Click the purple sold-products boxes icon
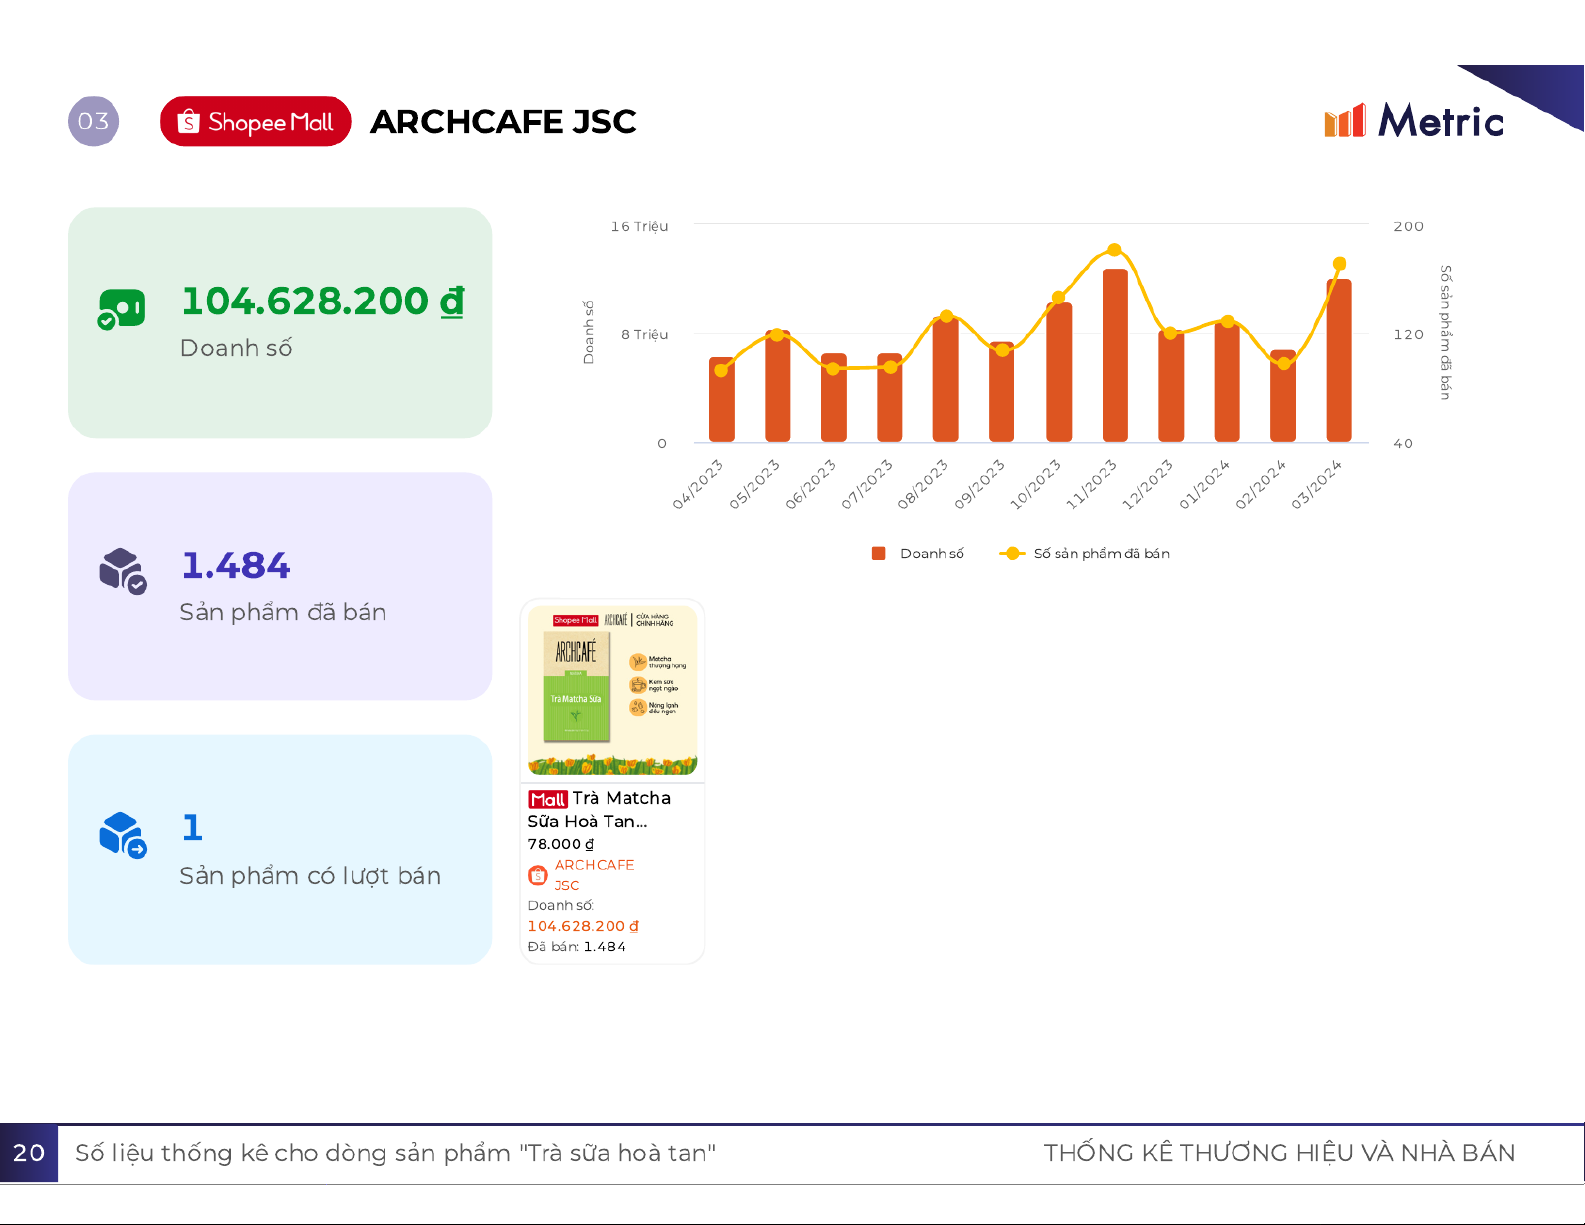 [122, 570]
